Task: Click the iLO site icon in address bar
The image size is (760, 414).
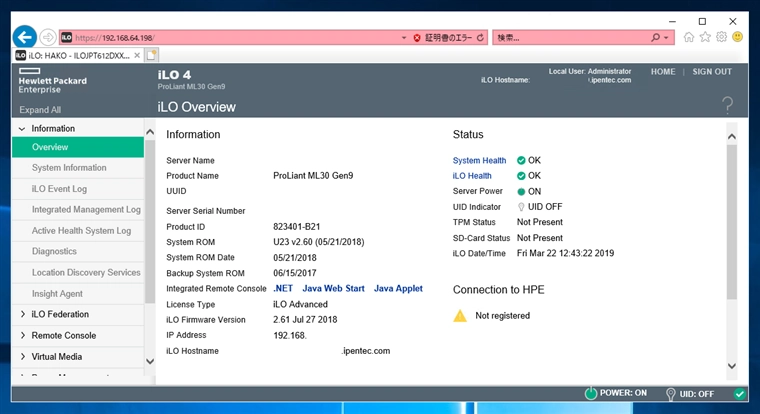Action: coord(66,37)
